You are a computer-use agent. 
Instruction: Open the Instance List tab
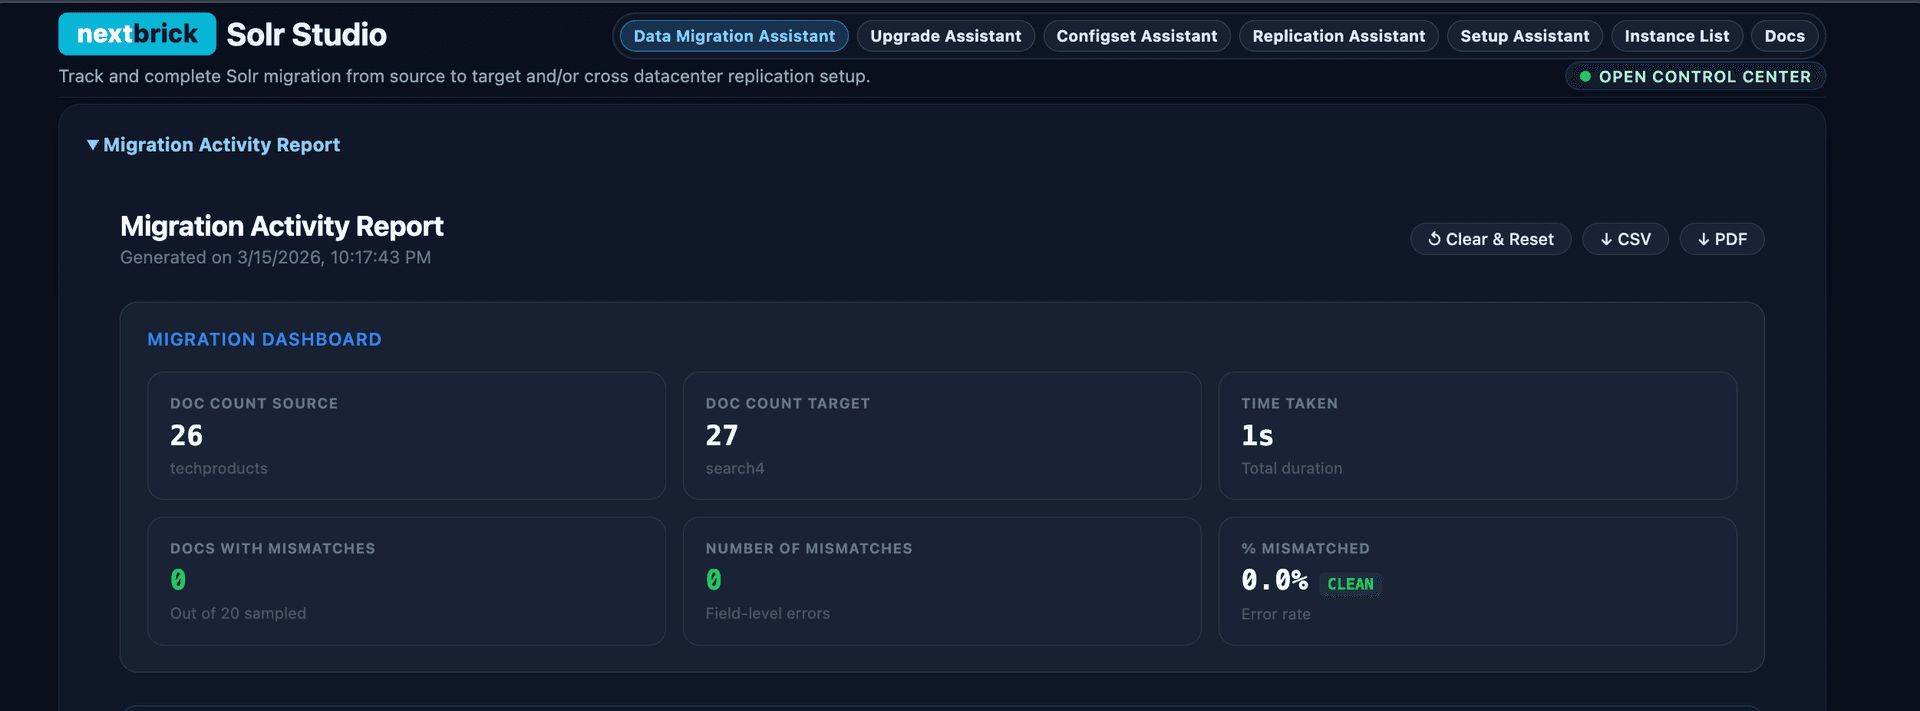[1677, 36]
